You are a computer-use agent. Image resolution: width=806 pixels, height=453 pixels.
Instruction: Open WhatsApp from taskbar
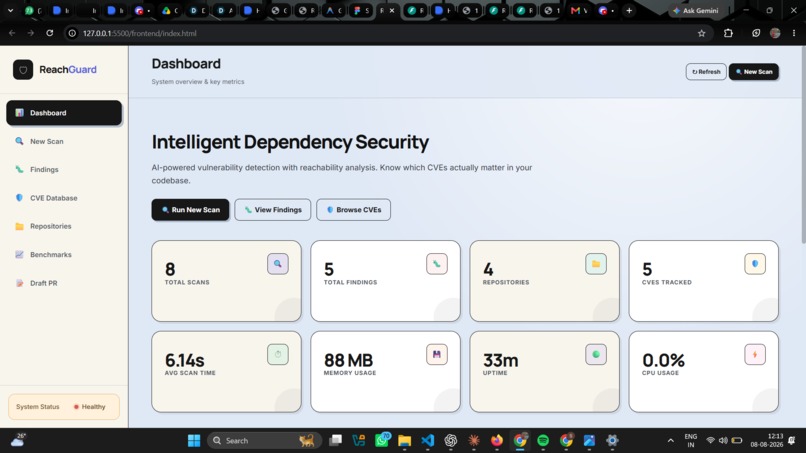[382, 440]
